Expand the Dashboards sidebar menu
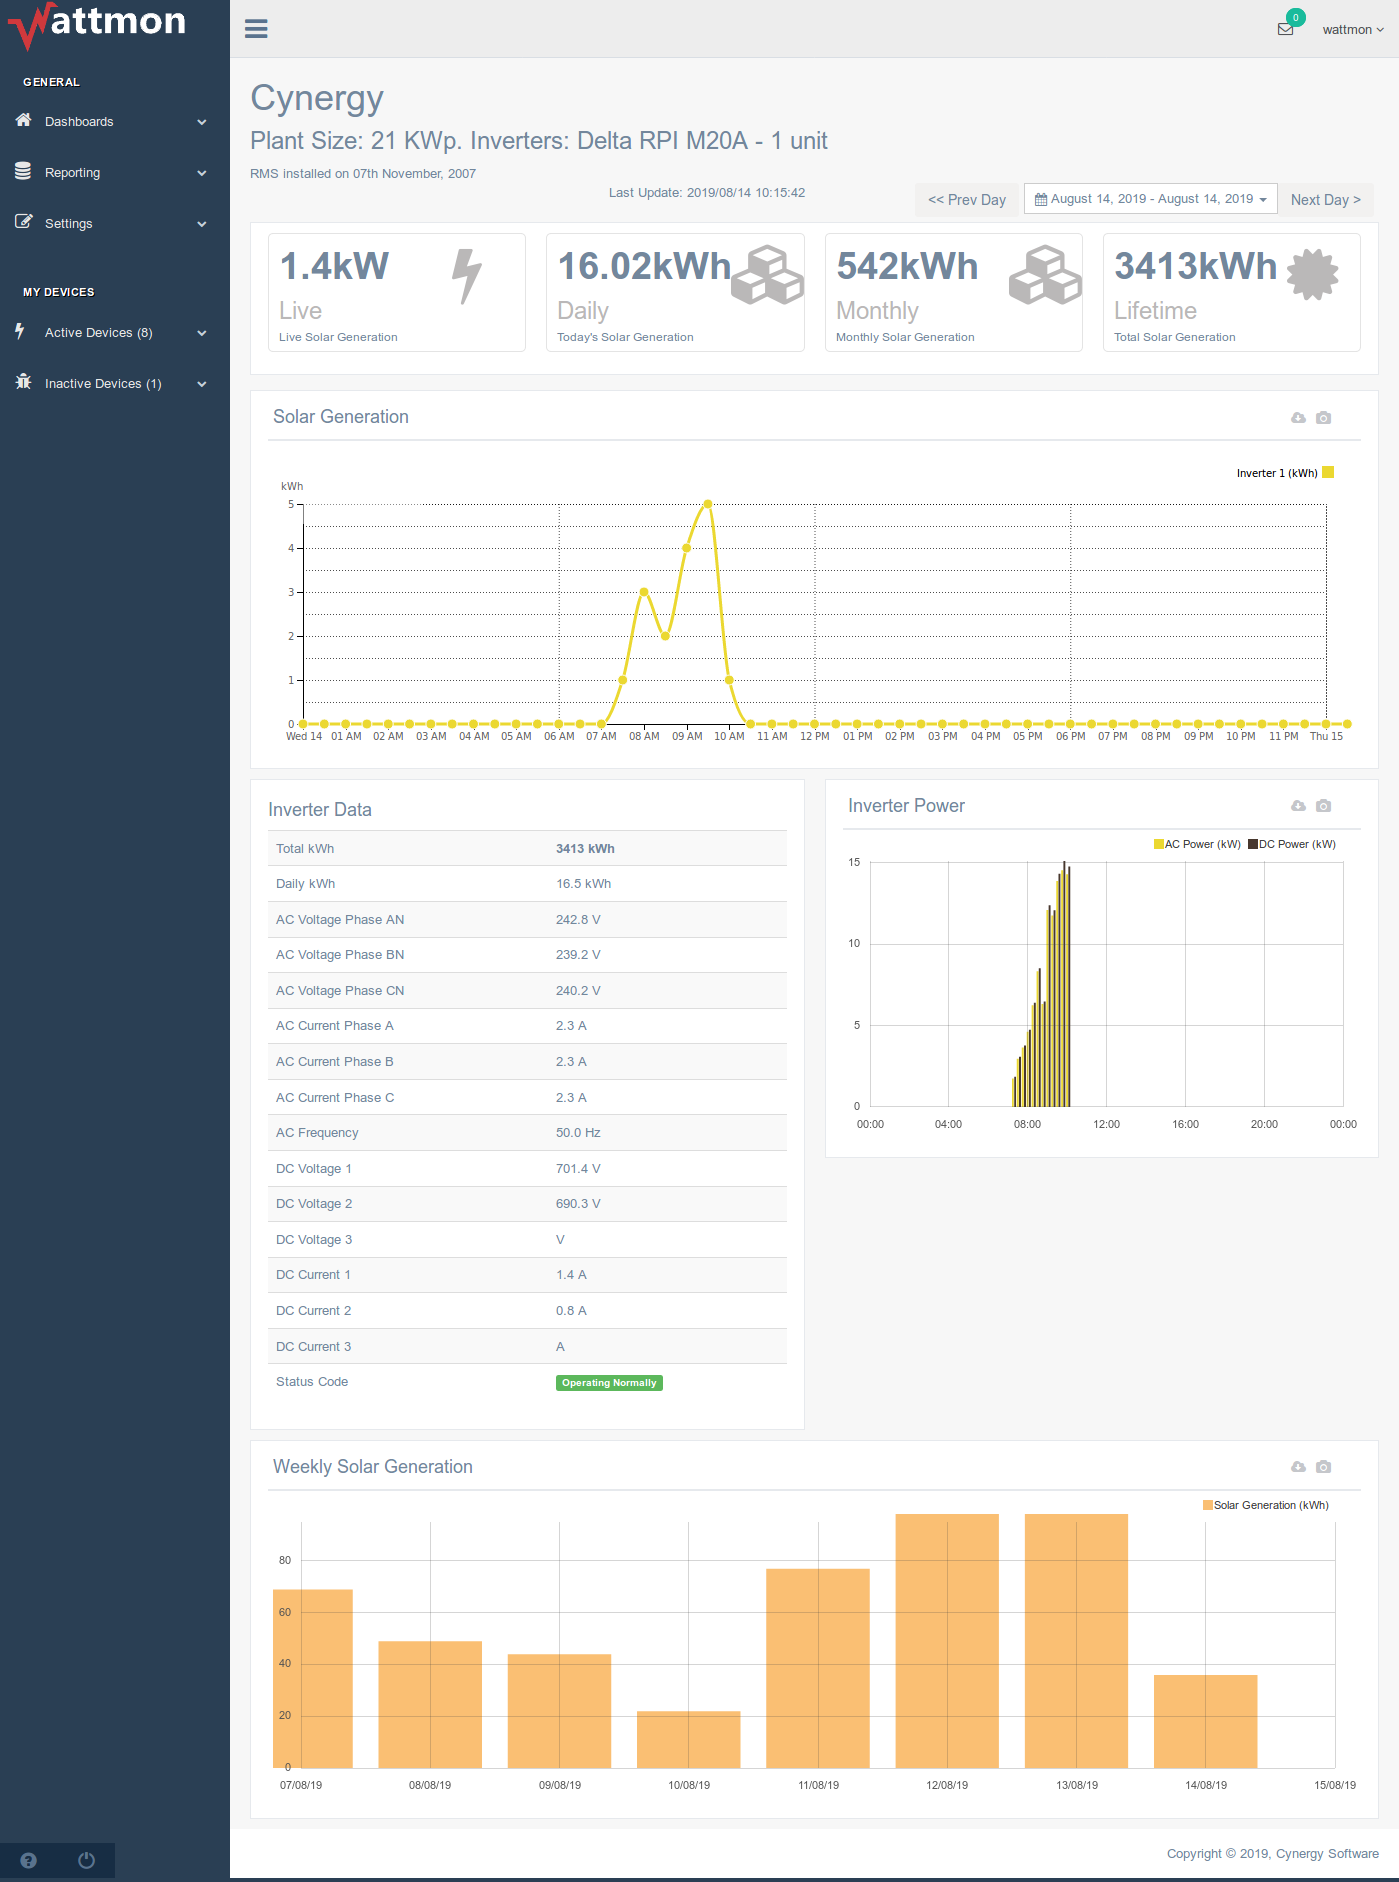This screenshot has height=1882, width=1399. pyautogui.click(x=112, y=122)
